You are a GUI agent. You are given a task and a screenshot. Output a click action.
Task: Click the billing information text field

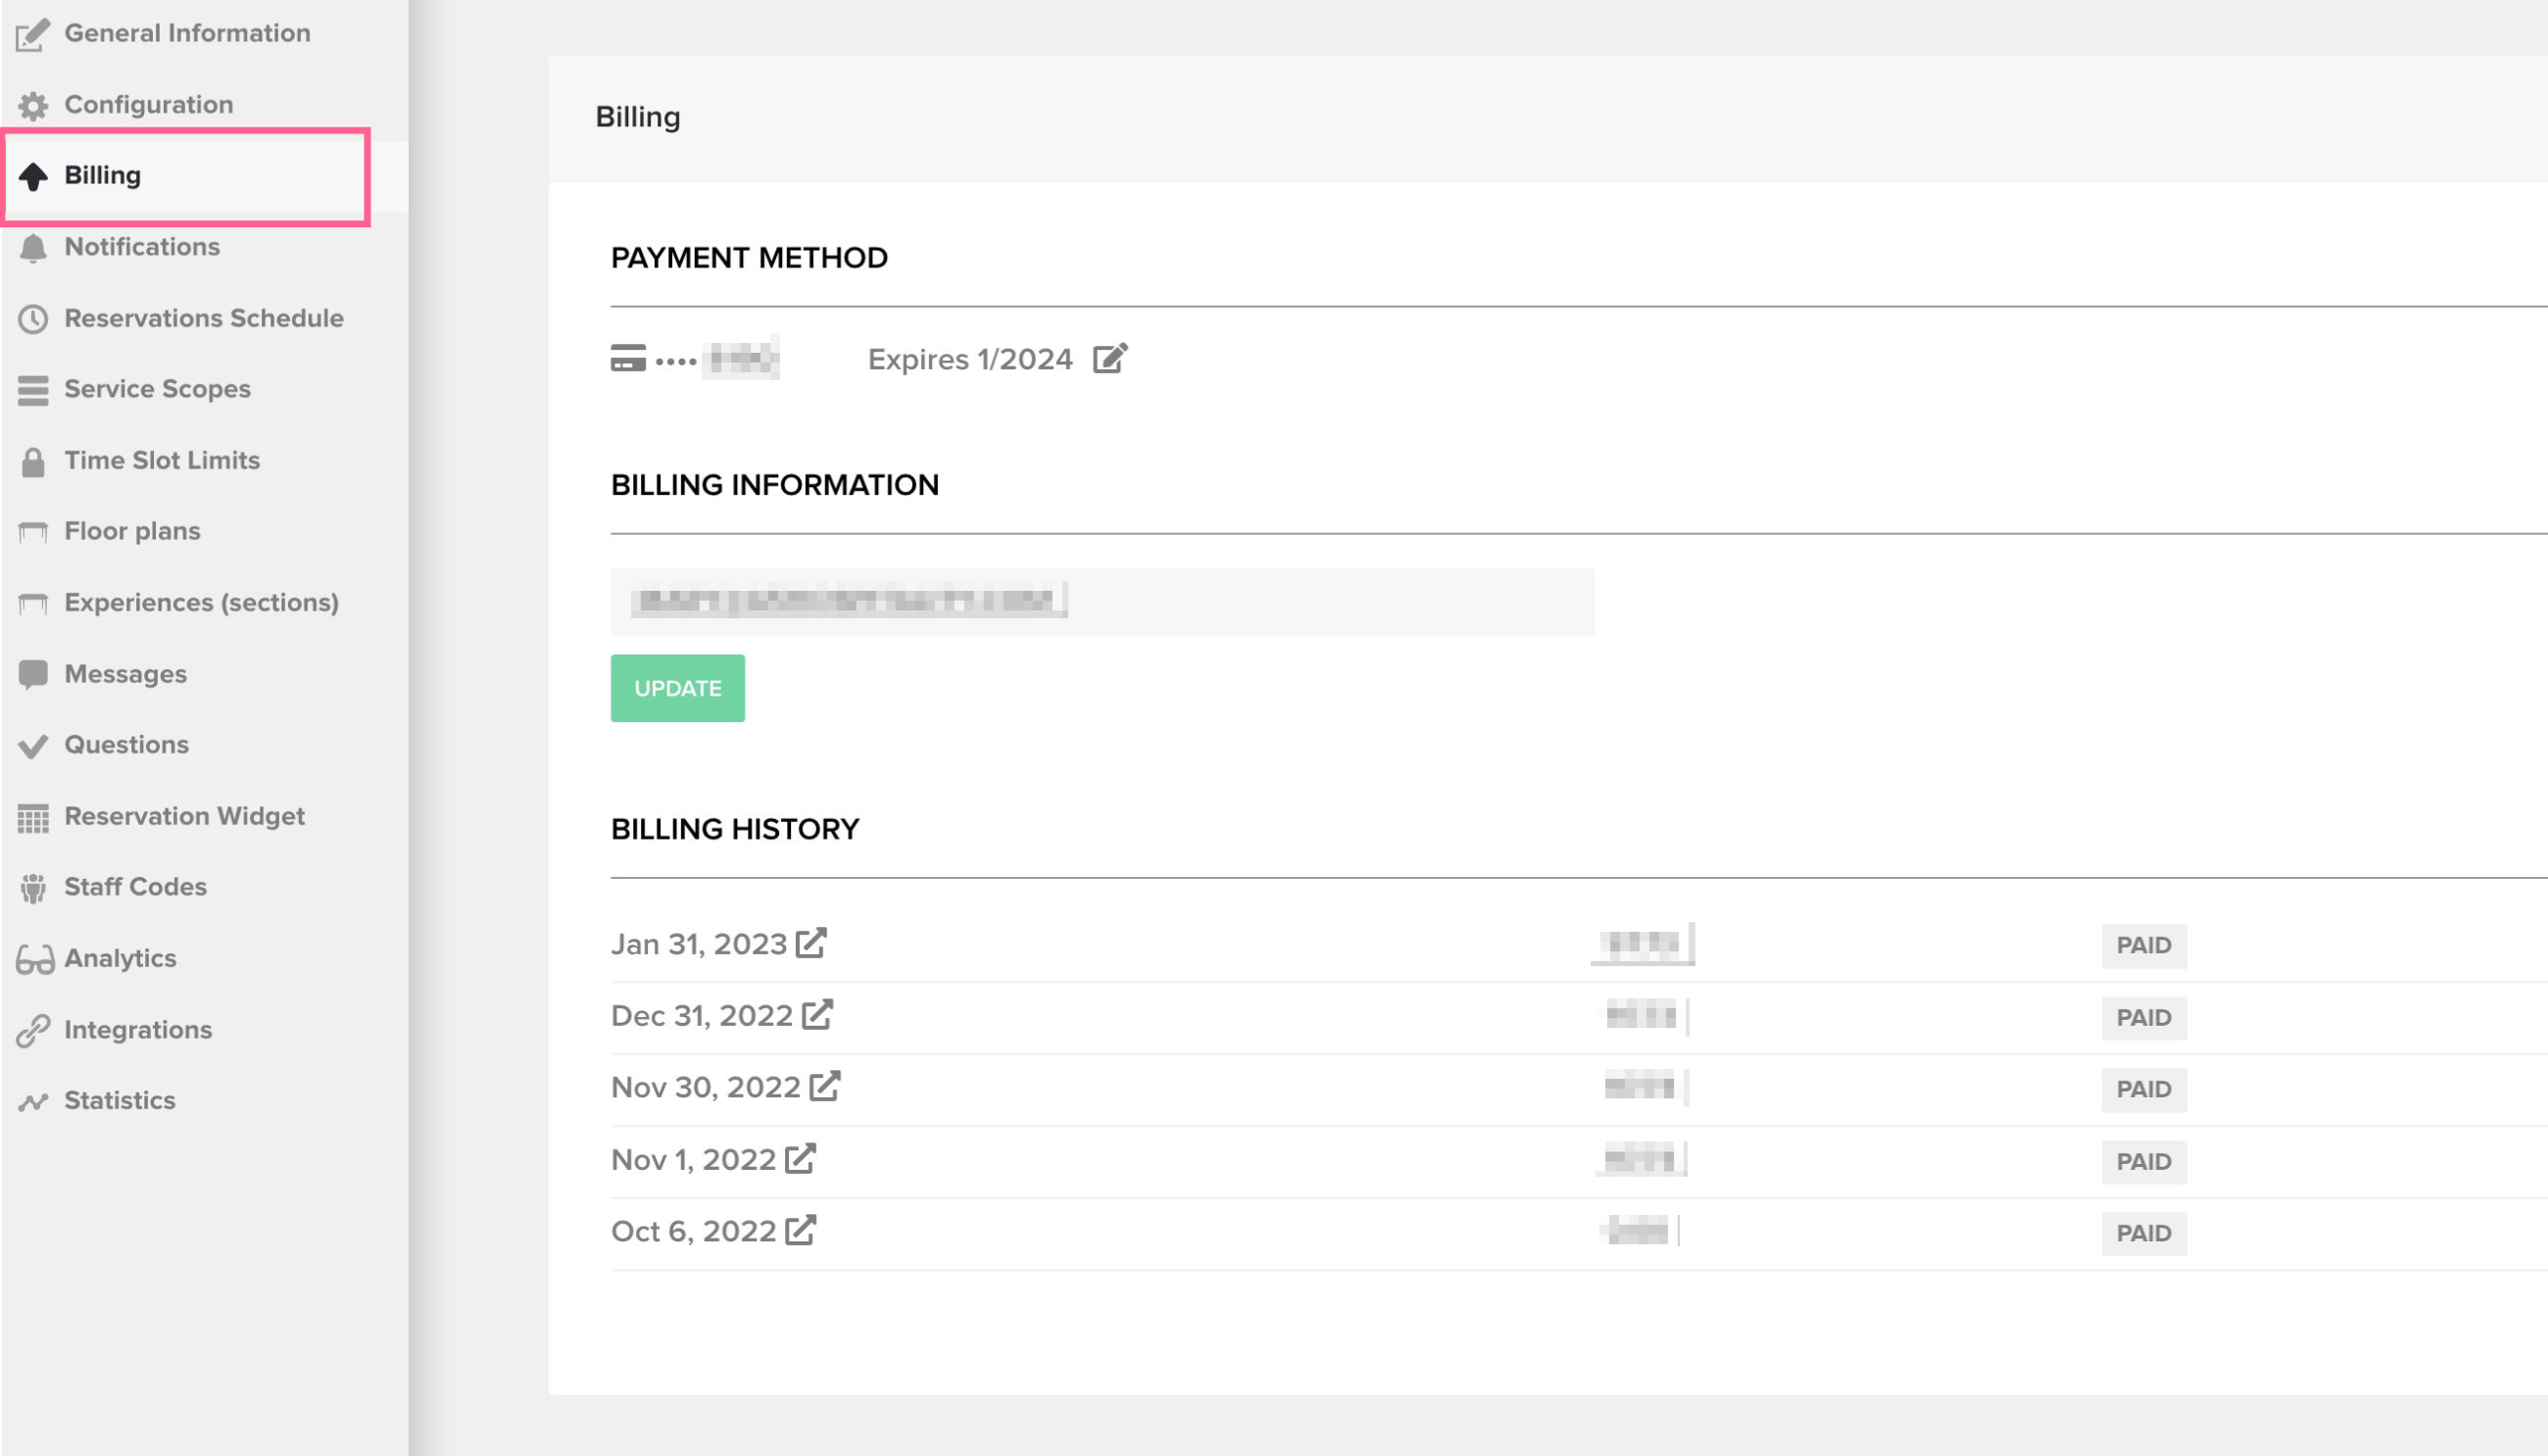click(x=1101, y=601)
